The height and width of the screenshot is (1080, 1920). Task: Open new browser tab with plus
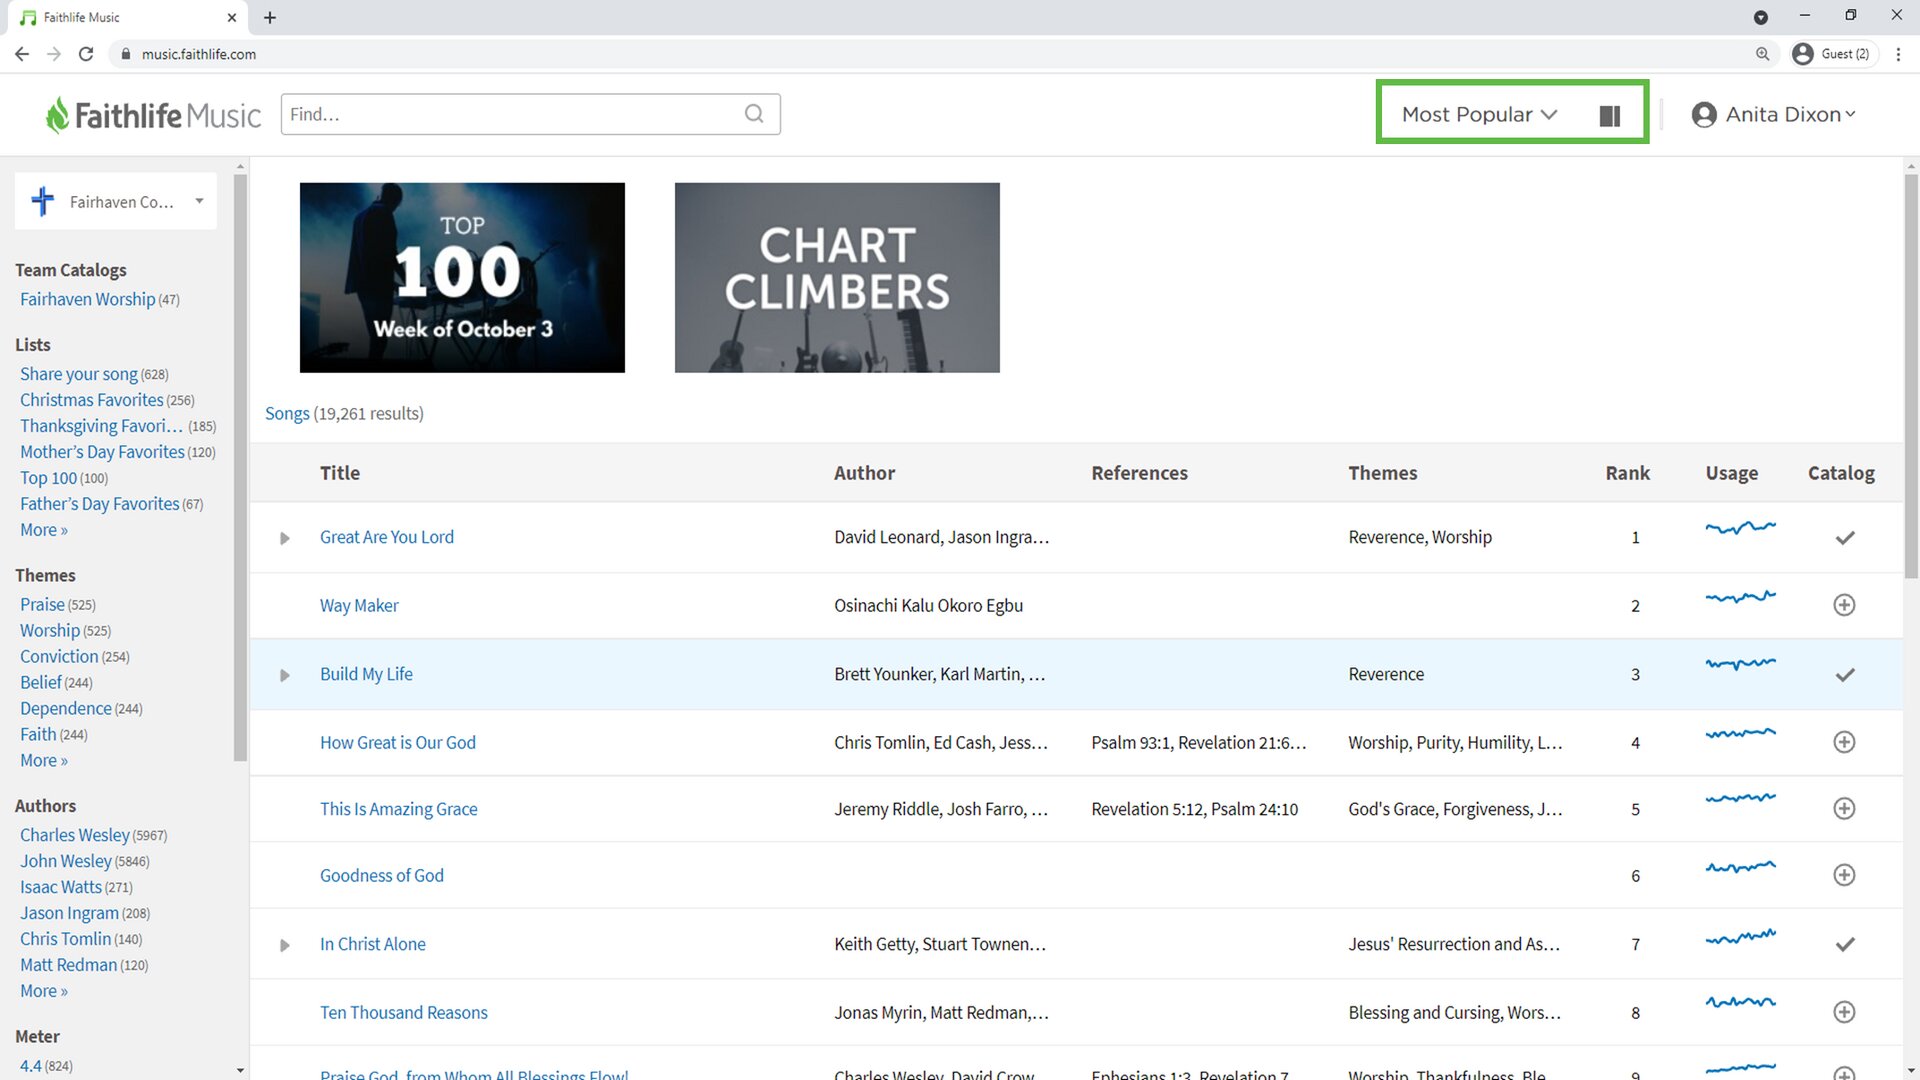click(270, 17)
